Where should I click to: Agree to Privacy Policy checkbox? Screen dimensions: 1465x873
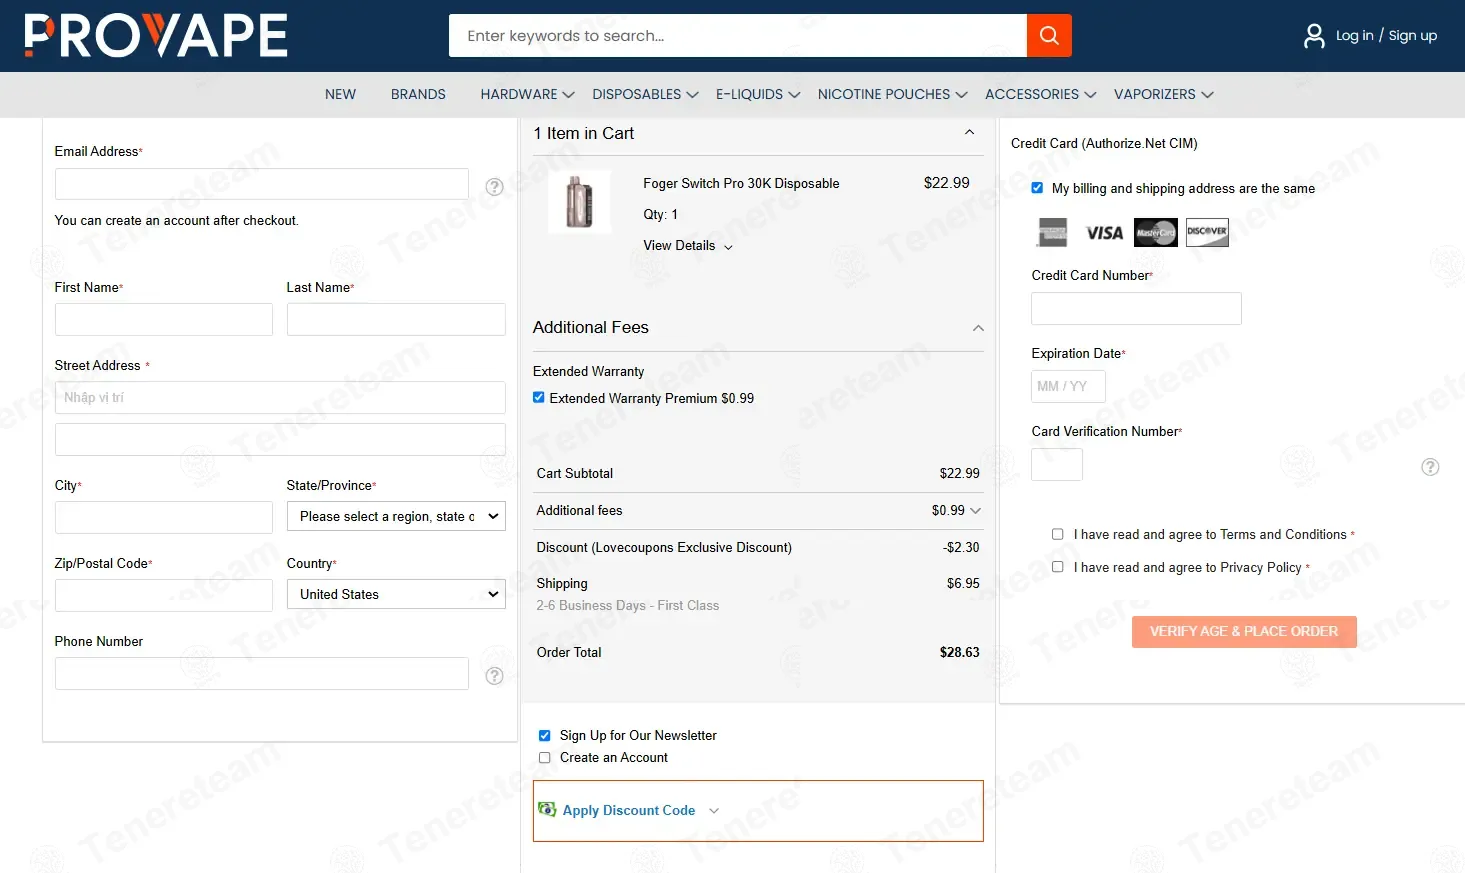pyautogui.click(x=1058, y=567)
